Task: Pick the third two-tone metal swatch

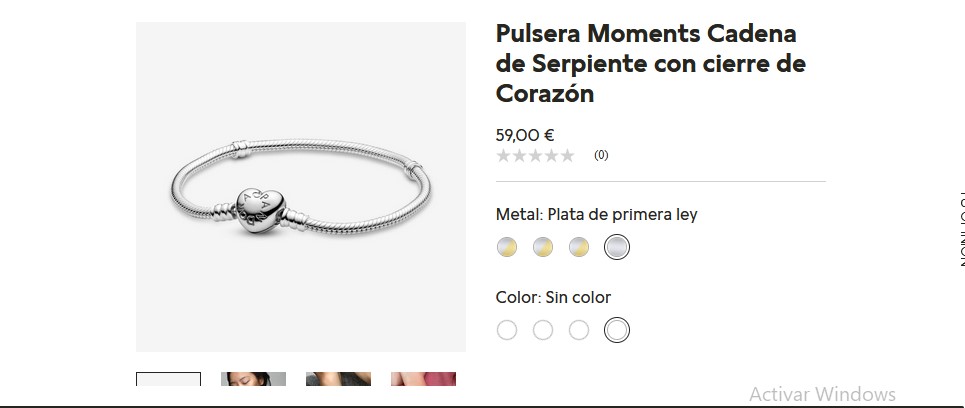Action: (579, 247)
